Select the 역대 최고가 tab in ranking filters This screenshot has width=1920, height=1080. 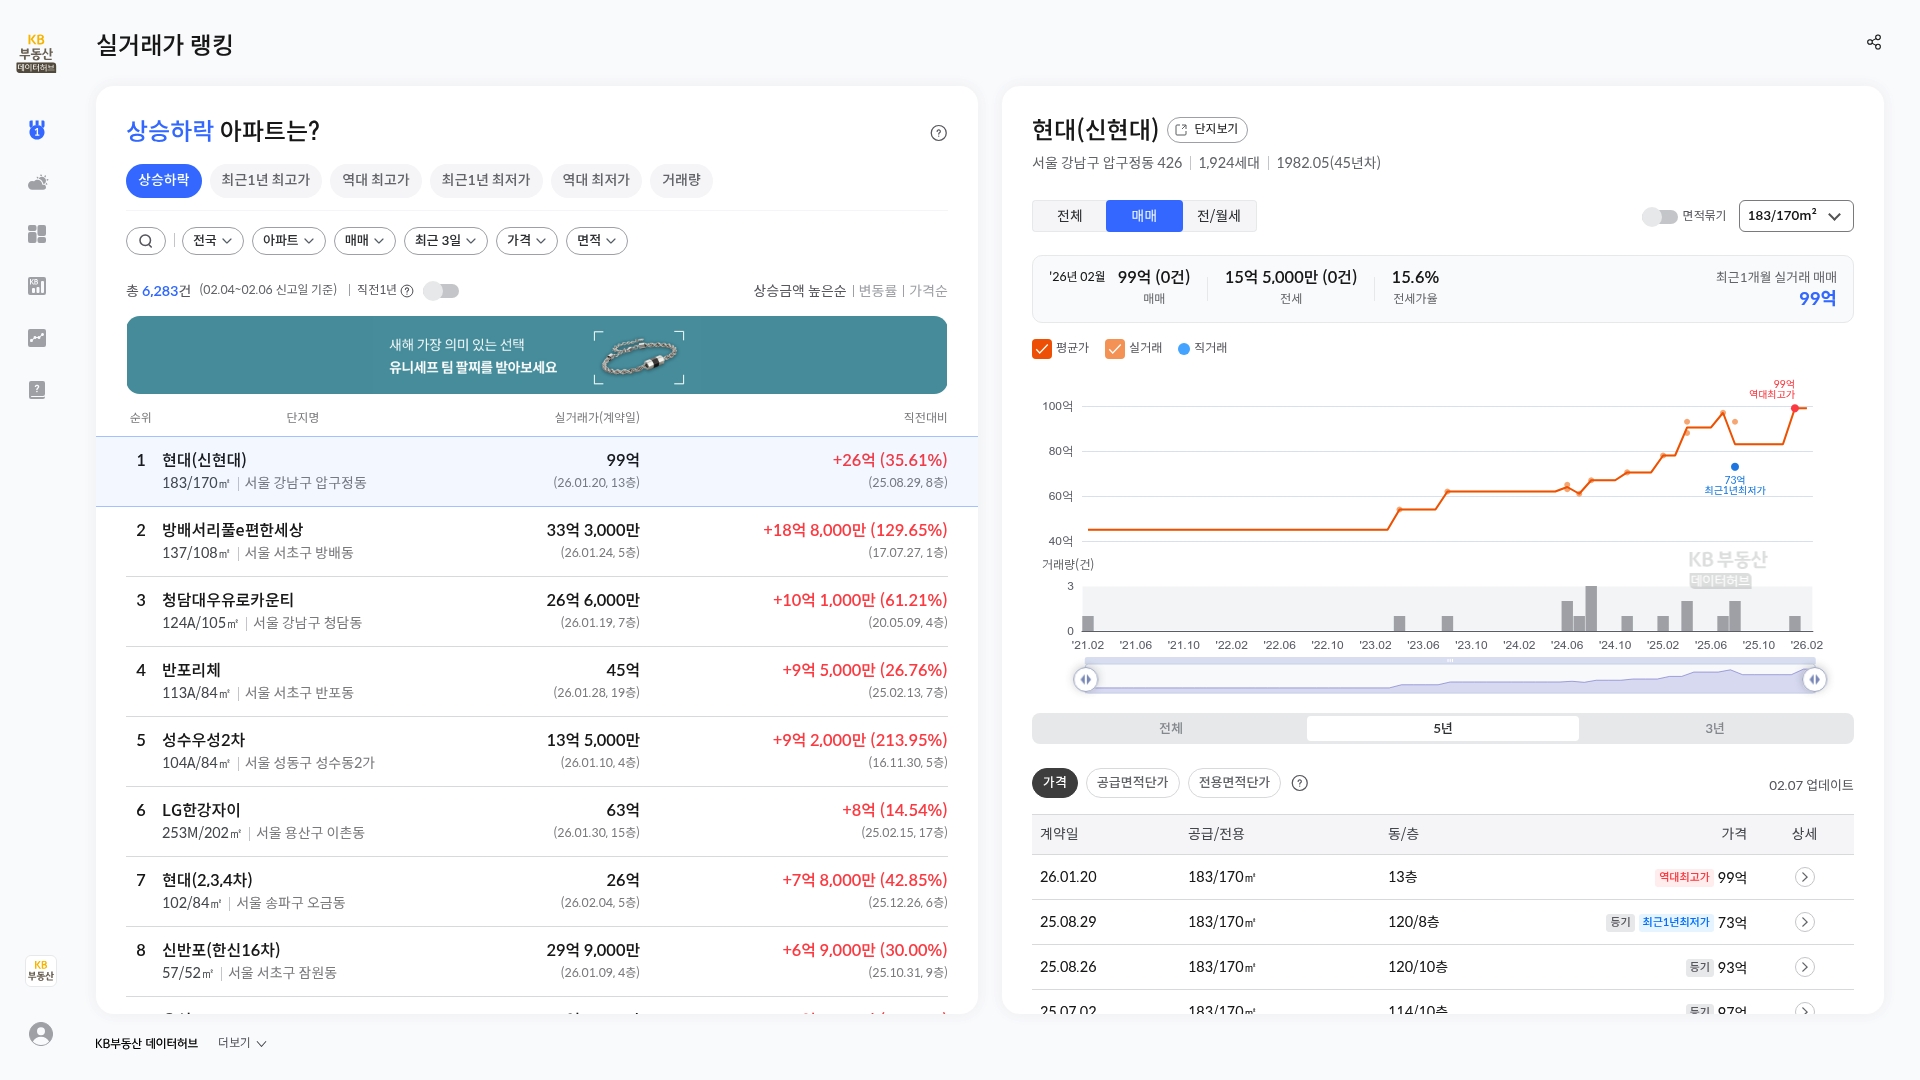coord(375,180)
